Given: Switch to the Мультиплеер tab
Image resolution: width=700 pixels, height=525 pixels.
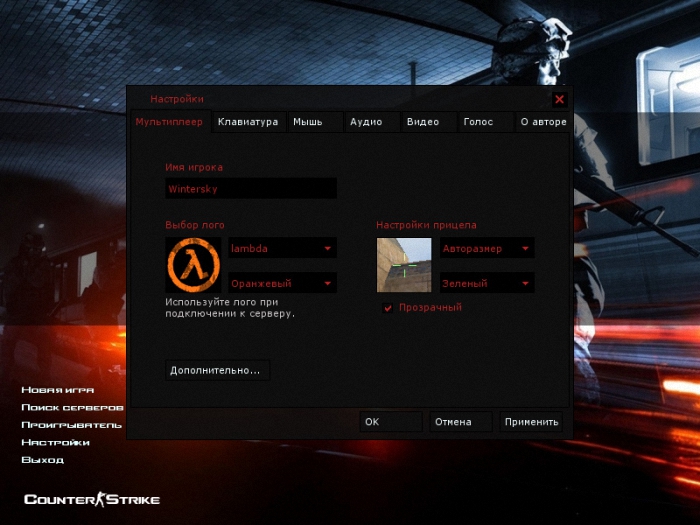Looking at the screenshot, I should (x=169, y=121).
